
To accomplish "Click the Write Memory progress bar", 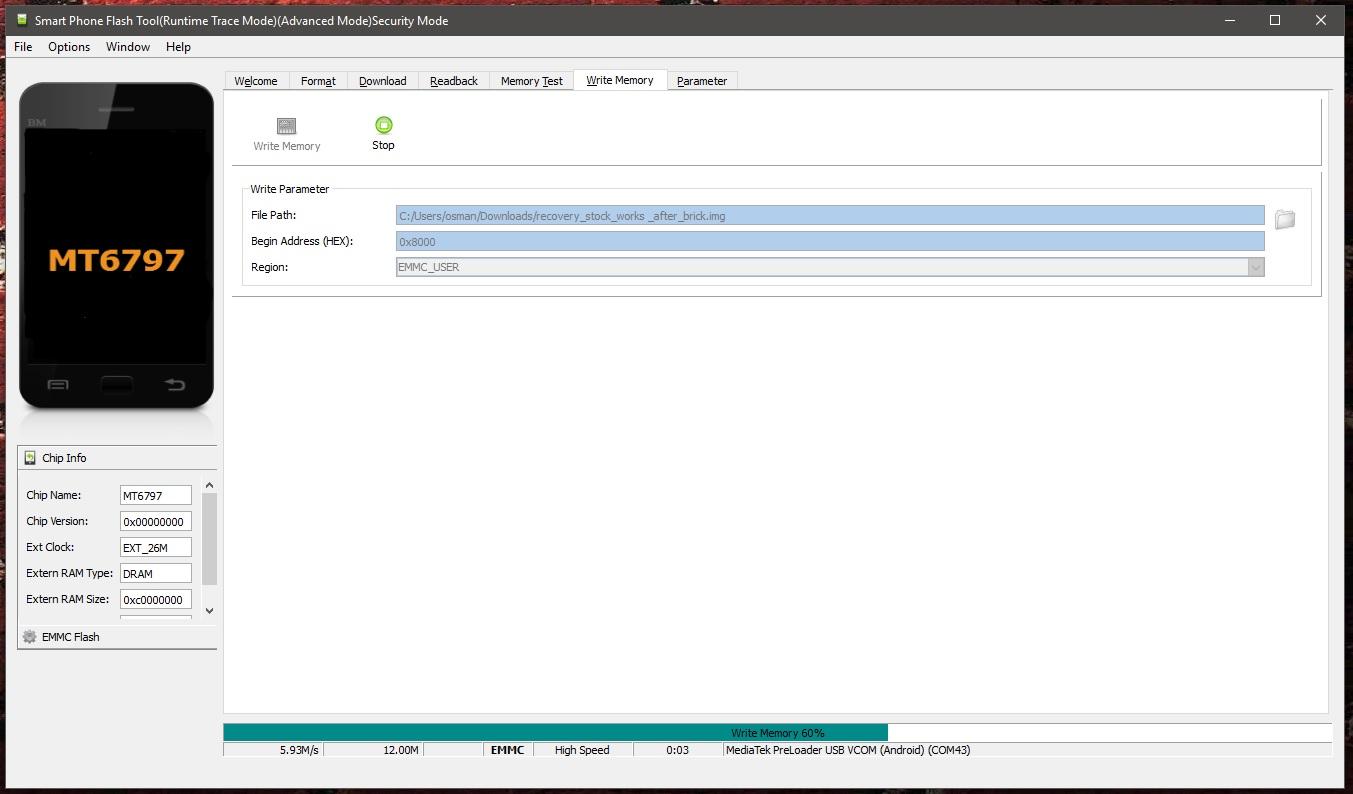I will click(x=777, y=733).
